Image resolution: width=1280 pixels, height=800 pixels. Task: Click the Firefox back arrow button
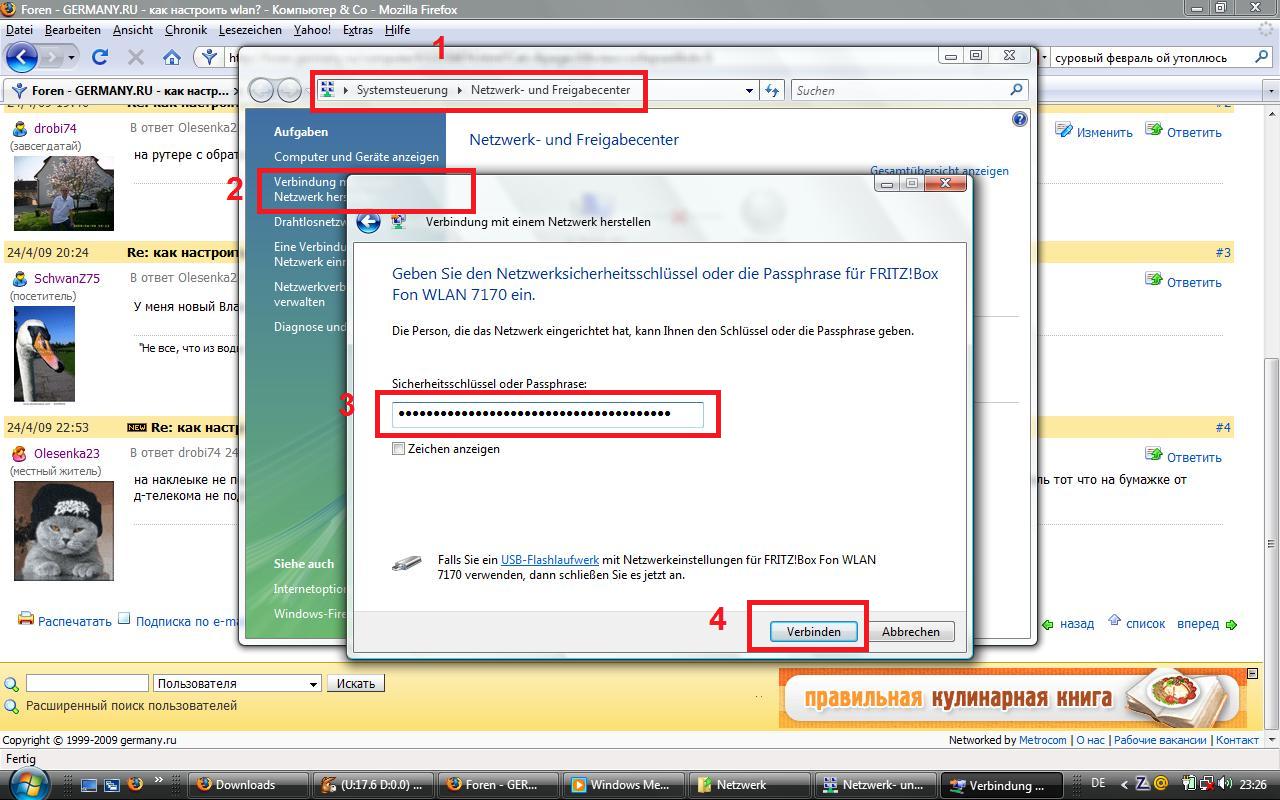(x=22, y=57)
